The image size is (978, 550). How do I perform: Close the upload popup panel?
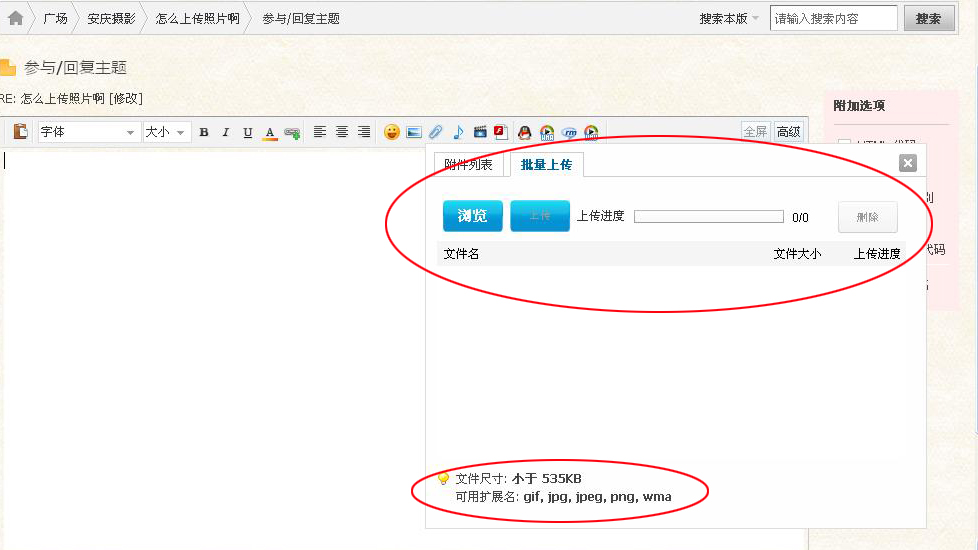tap(907, 163)
